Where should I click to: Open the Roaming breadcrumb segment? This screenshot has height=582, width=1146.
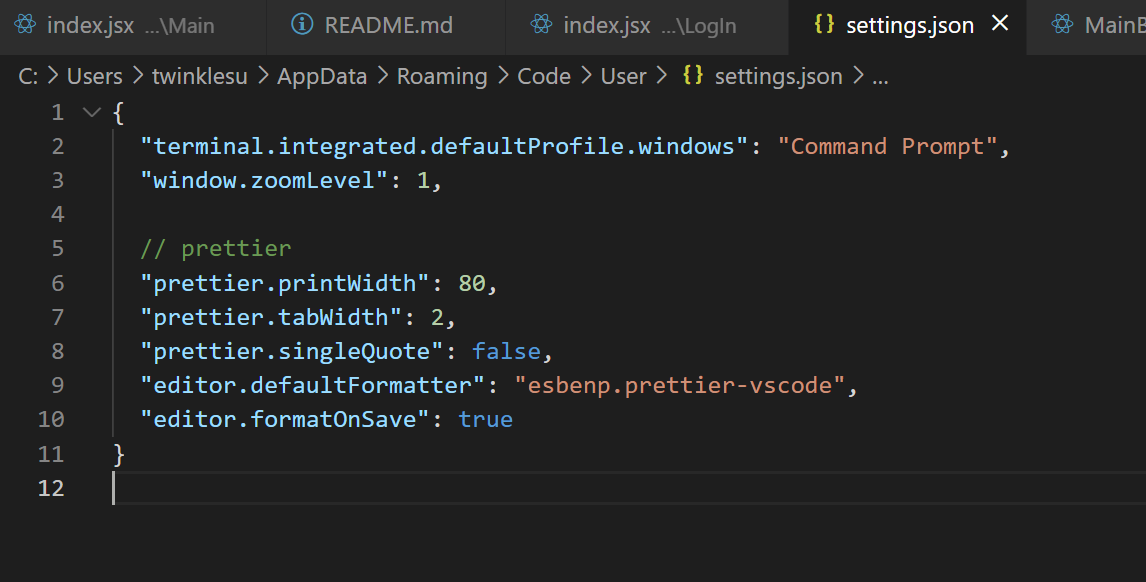441,76
